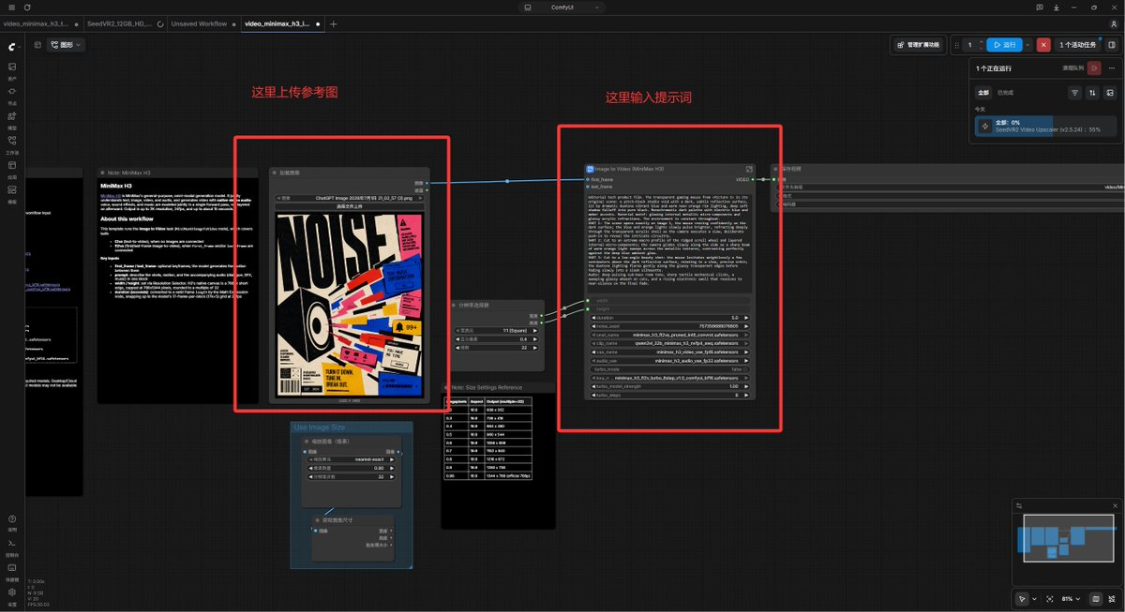1125x612 pixels.
Task: Open the queue panel three-dot menu
Action: pos(1111,68)
